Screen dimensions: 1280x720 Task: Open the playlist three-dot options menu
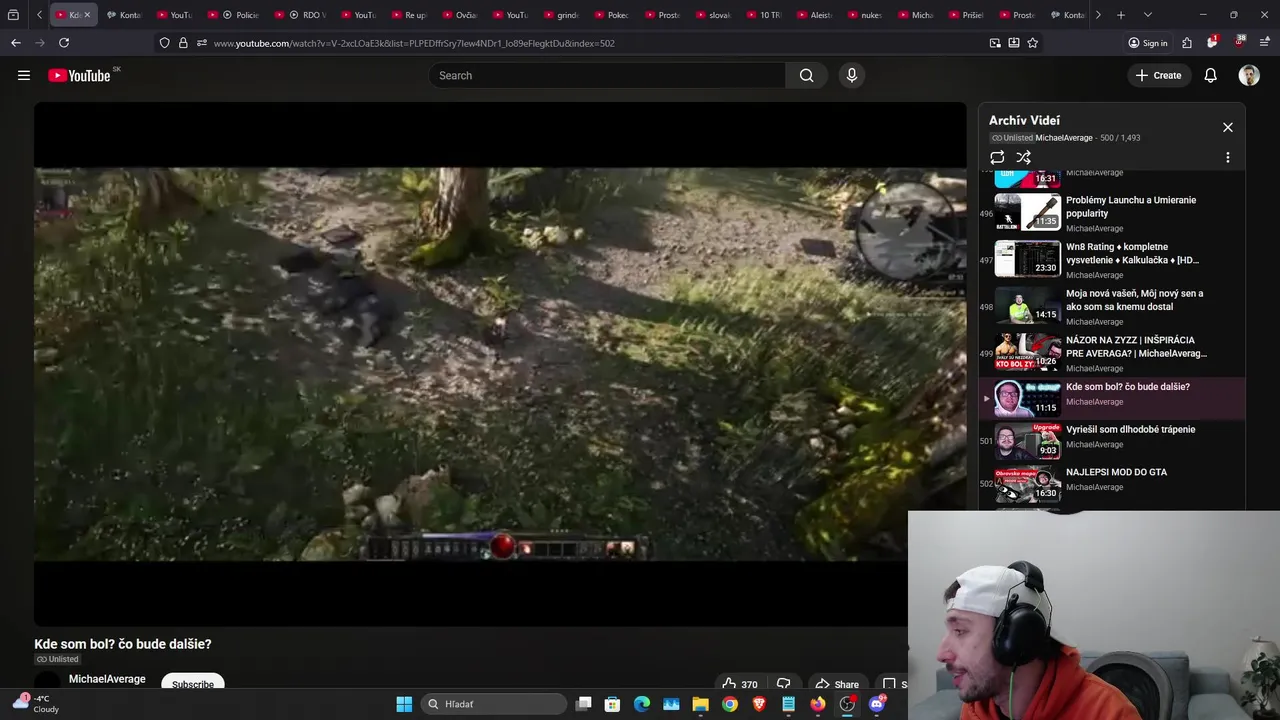pos(1228,157)
